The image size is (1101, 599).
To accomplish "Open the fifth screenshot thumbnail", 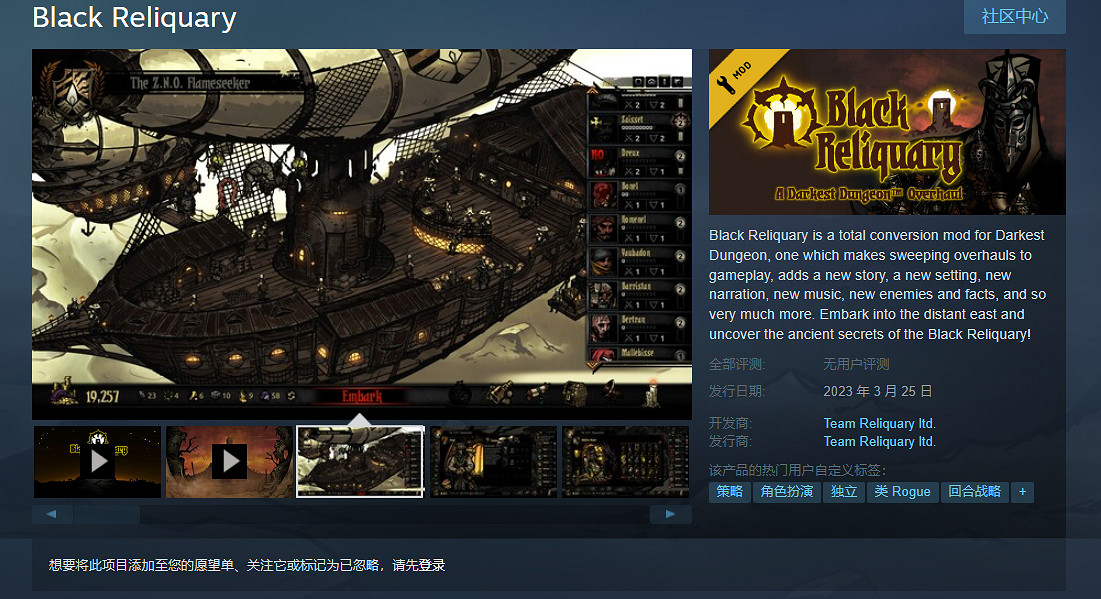I will click(x=625, y=461).
